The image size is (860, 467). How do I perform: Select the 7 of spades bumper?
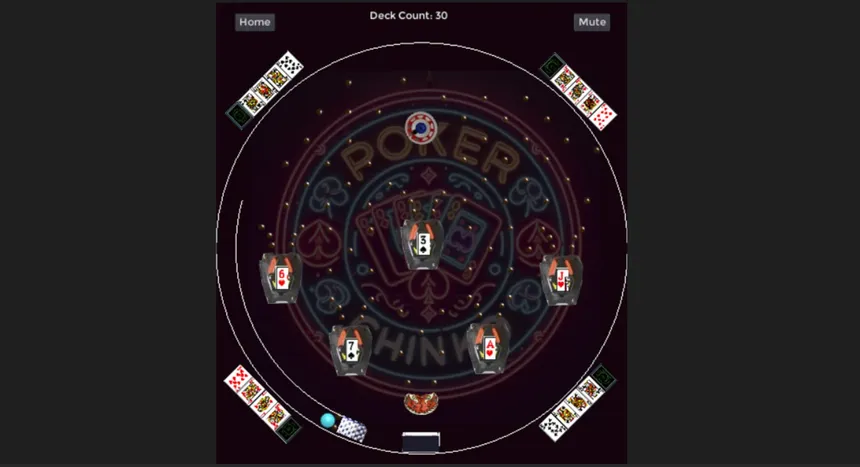(350, 350)
